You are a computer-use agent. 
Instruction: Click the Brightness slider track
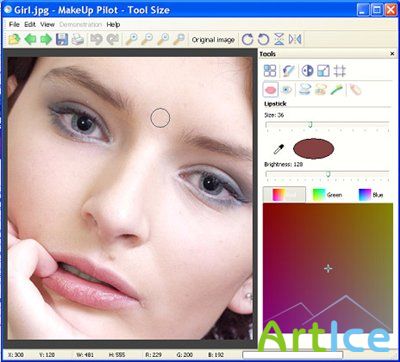click(327, 174)
